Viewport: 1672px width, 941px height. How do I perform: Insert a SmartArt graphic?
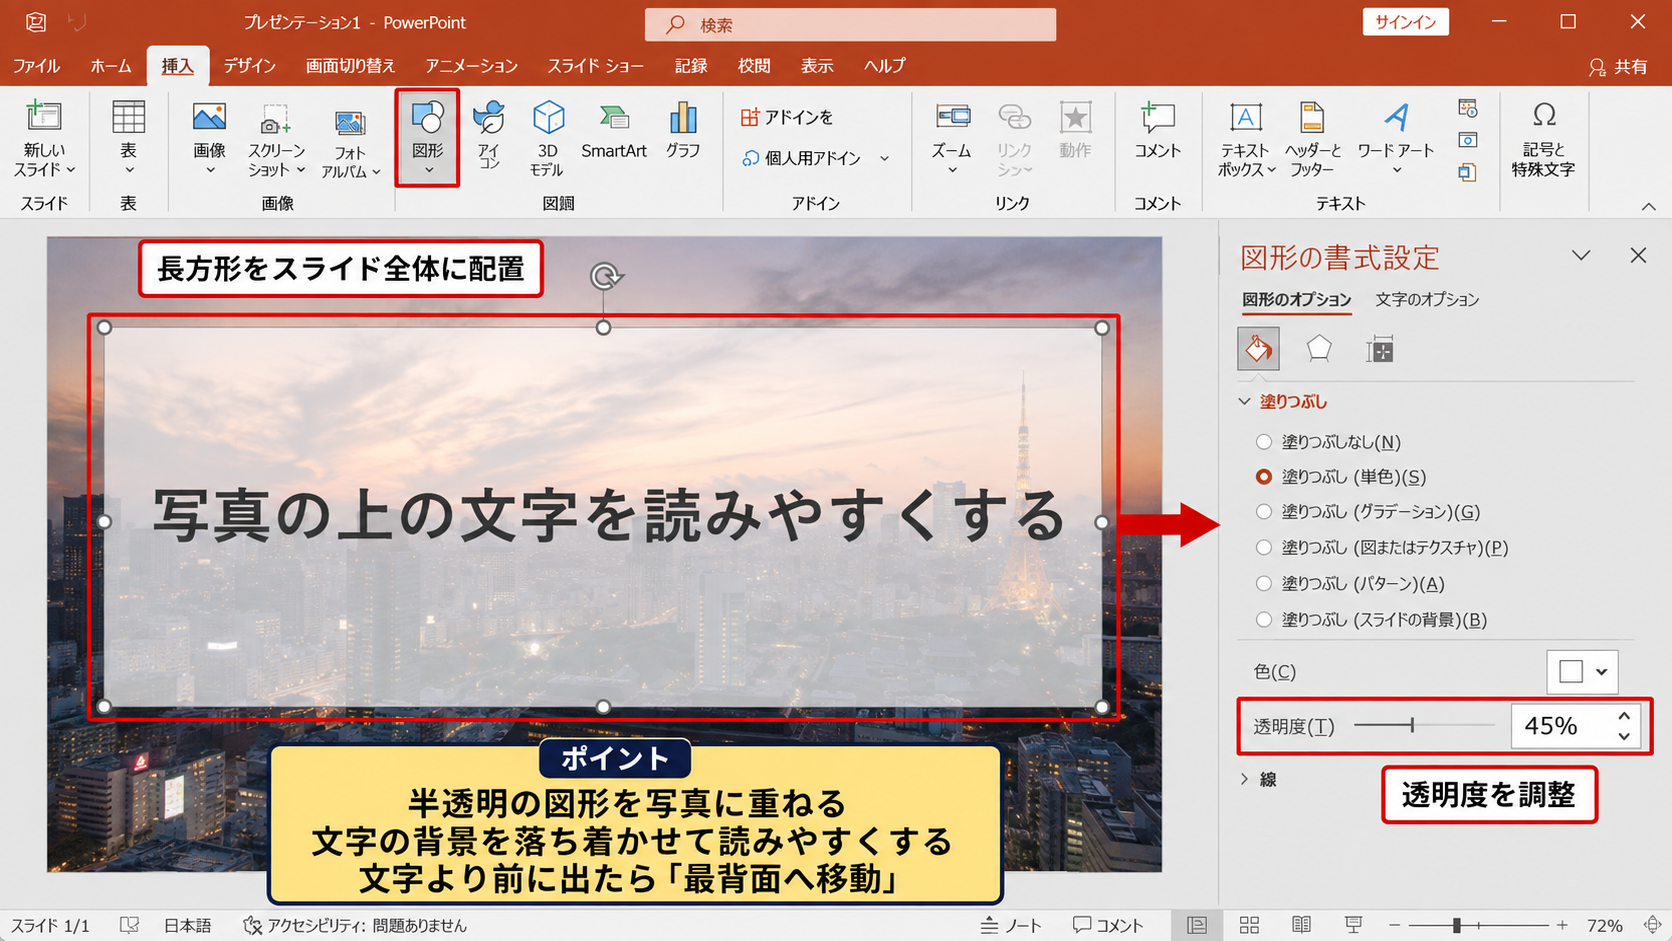click(614, 130)
